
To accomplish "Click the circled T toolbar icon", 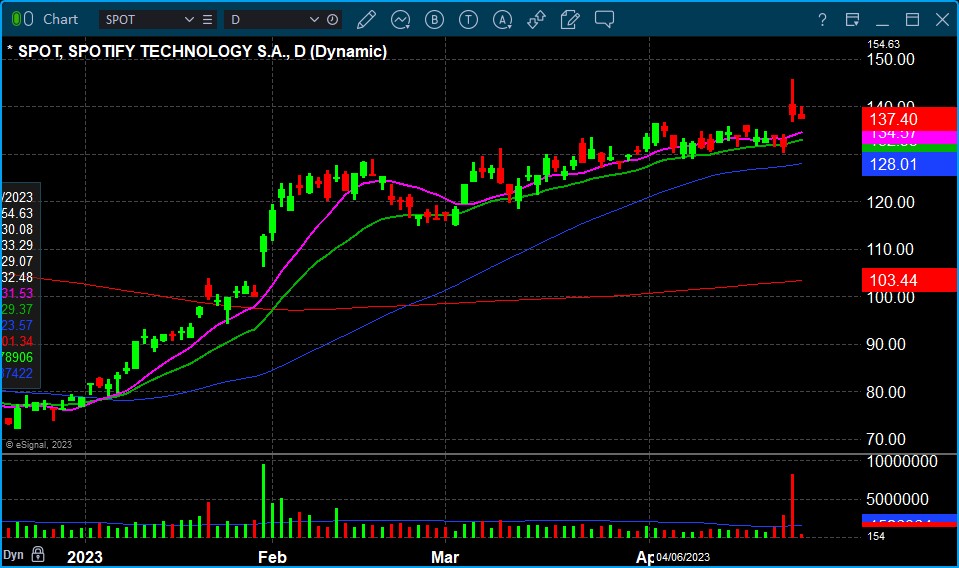I will pos(468,20).
